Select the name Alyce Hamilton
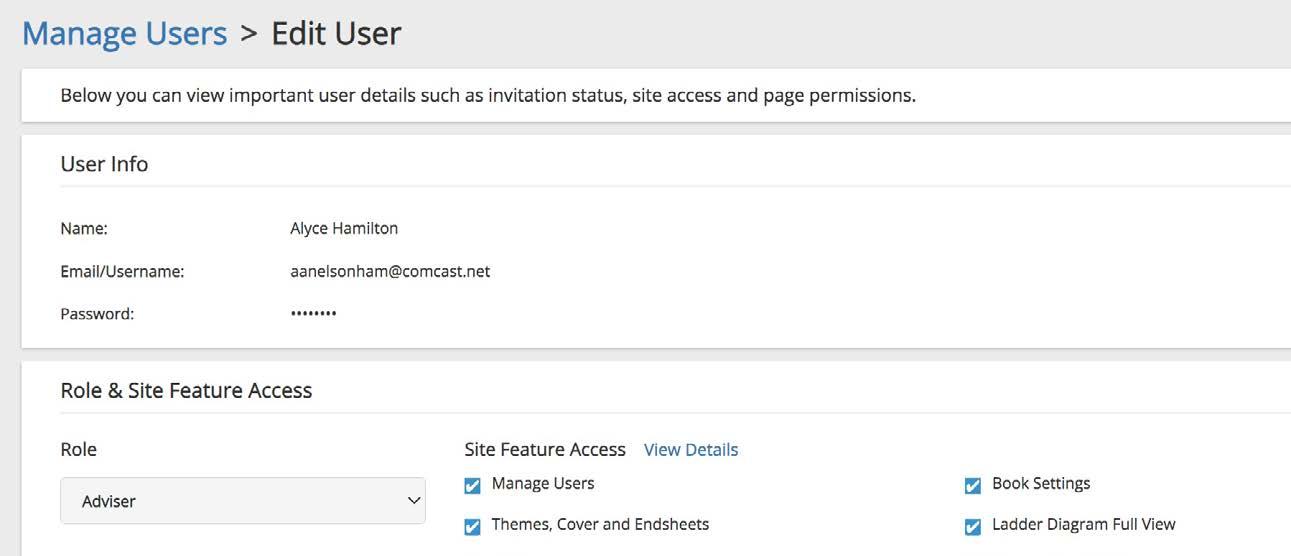This screenshot has height=556, width=1291. 344,228
